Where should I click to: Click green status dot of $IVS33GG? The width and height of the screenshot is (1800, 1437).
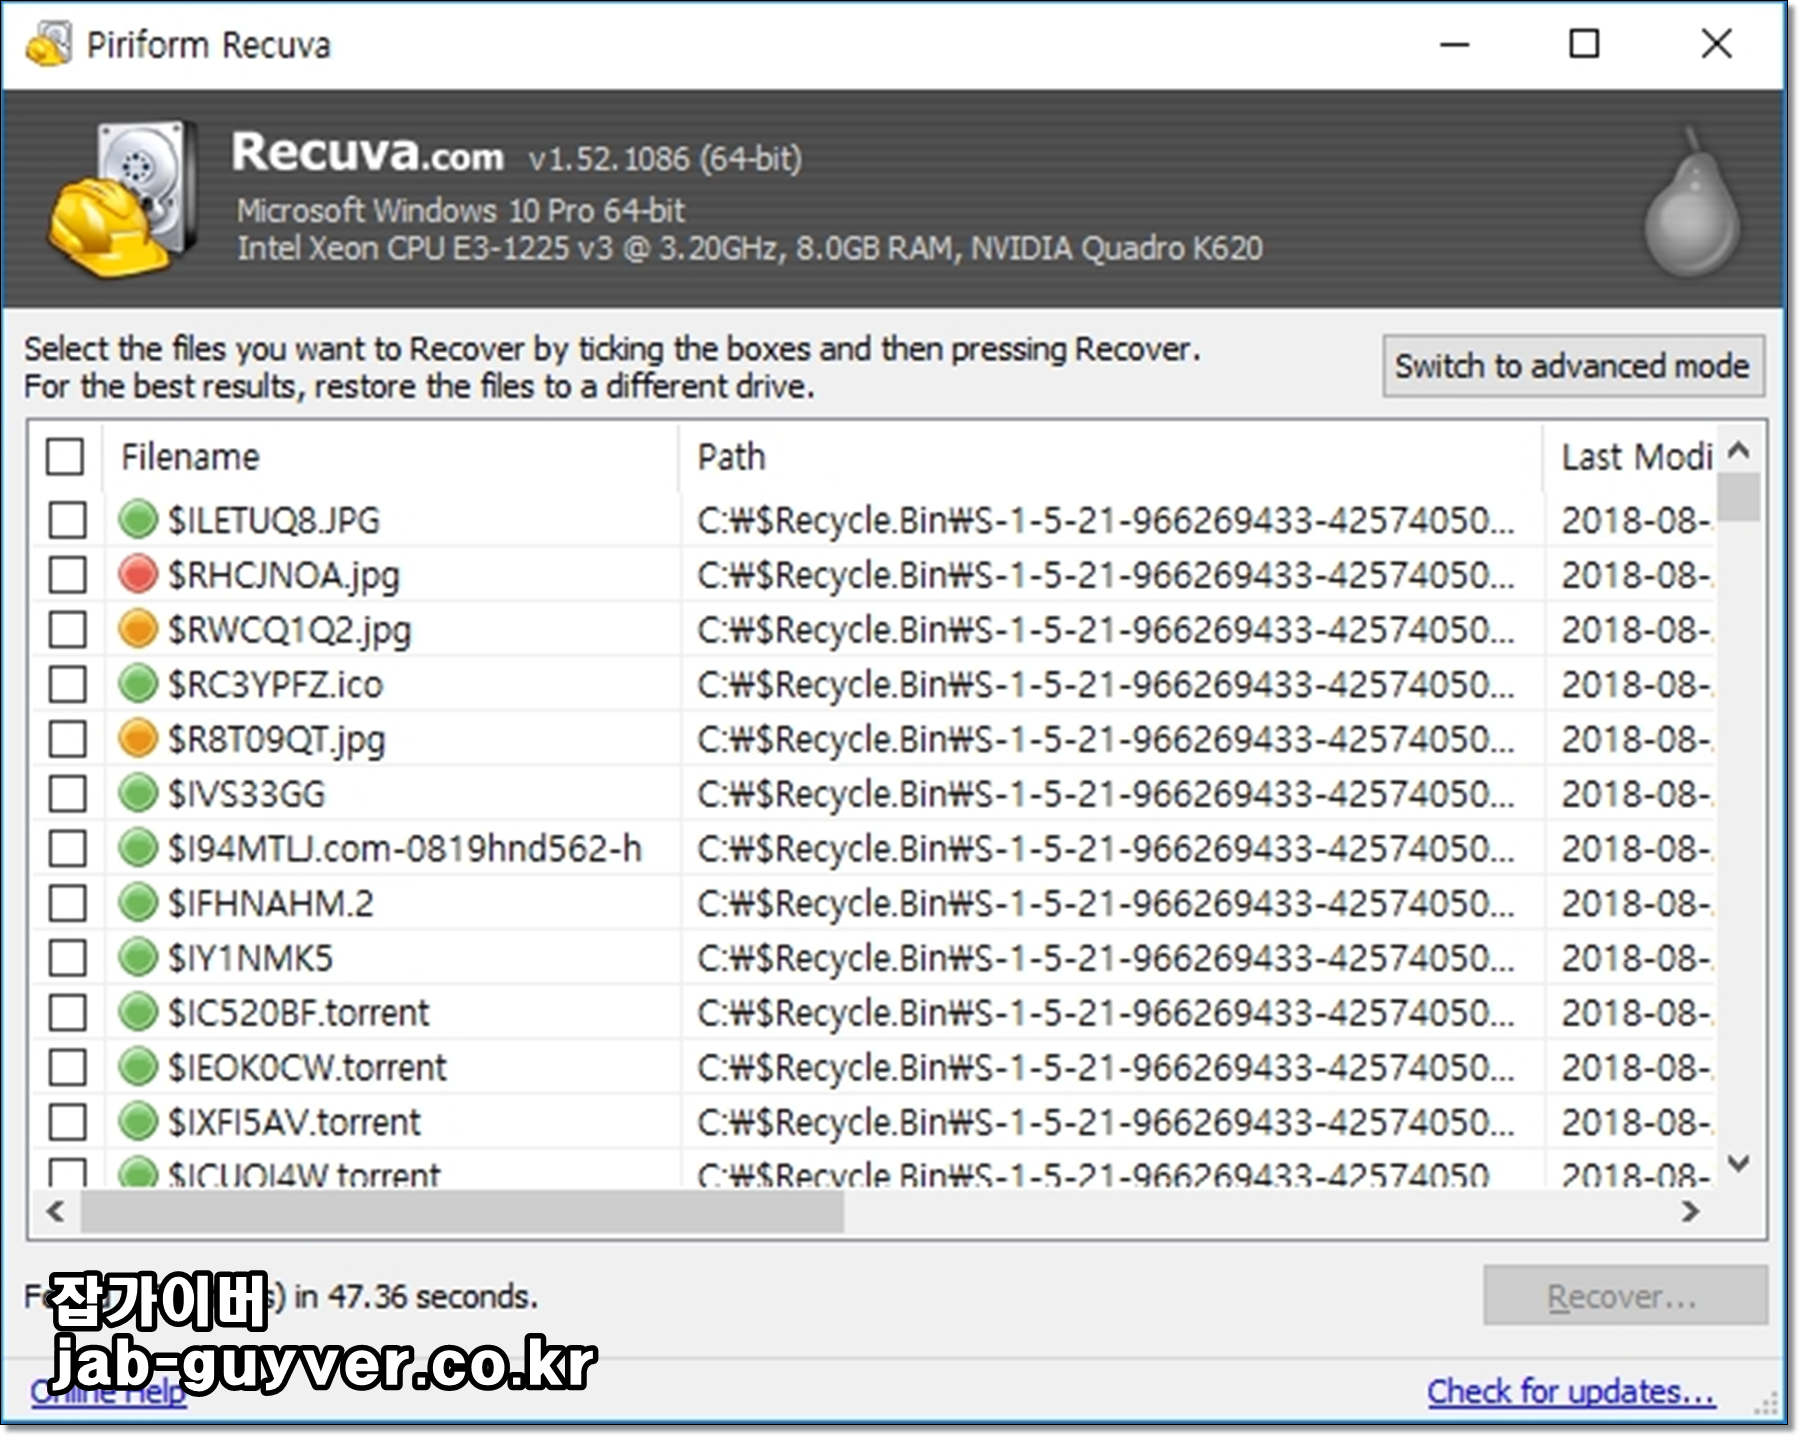click(138, 793)
